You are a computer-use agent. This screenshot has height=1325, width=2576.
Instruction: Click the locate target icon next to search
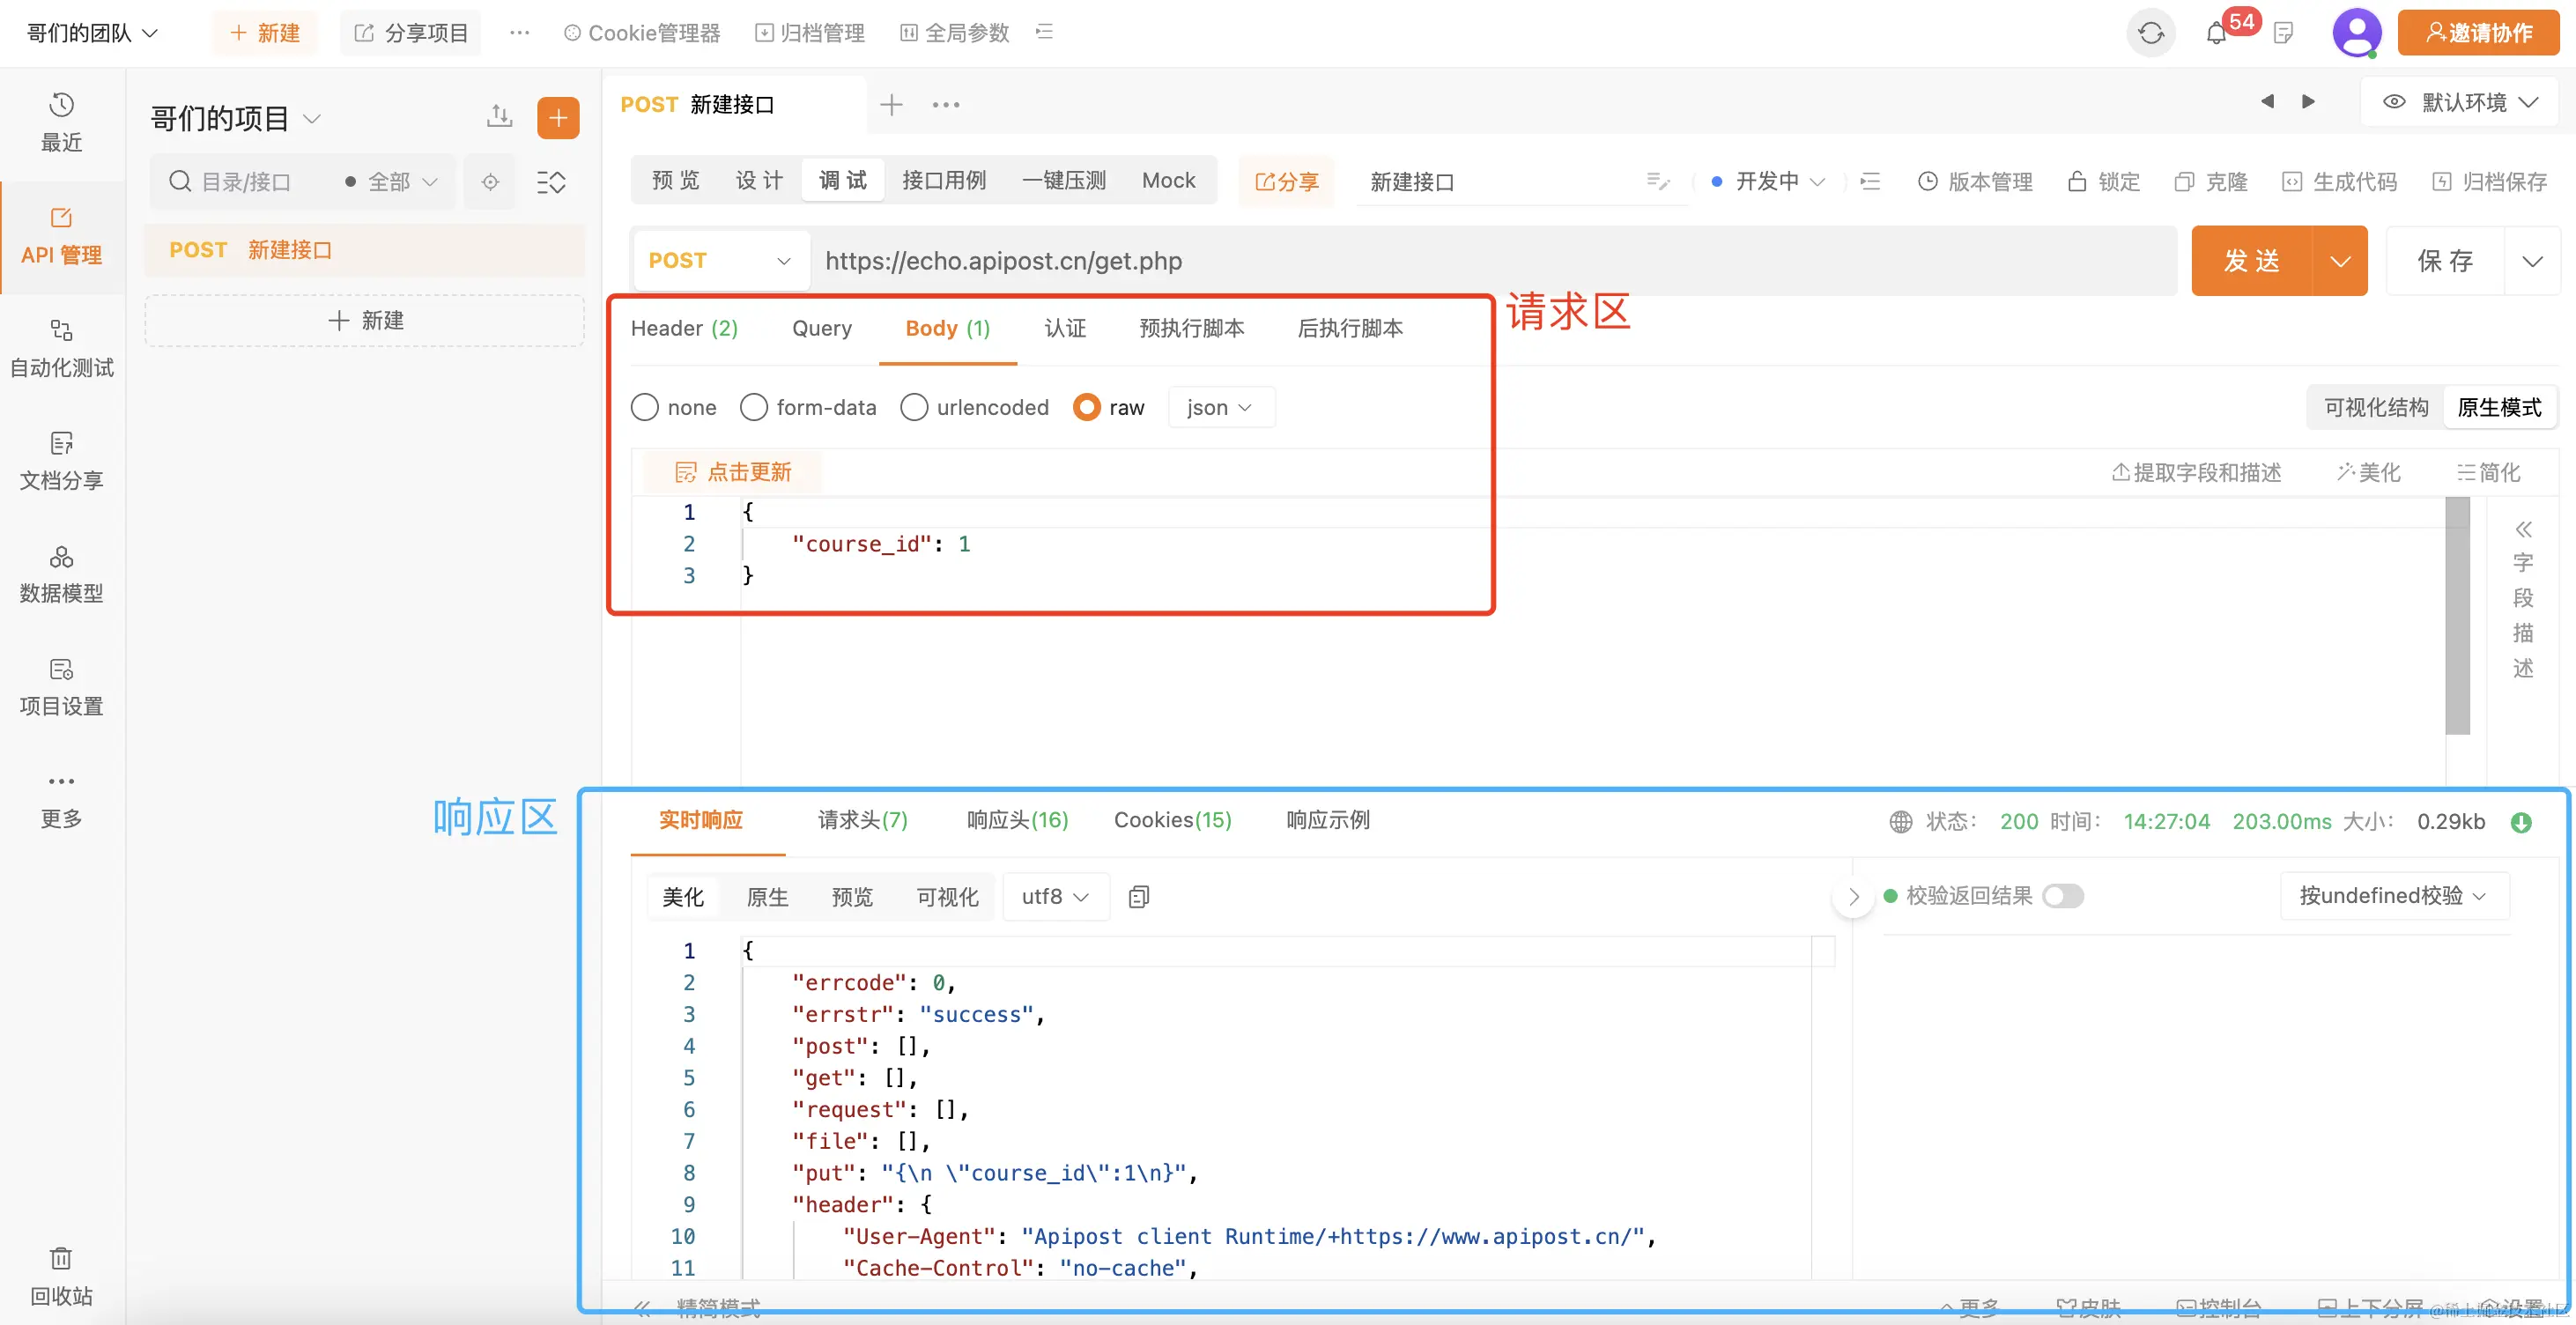coord(490,182)
